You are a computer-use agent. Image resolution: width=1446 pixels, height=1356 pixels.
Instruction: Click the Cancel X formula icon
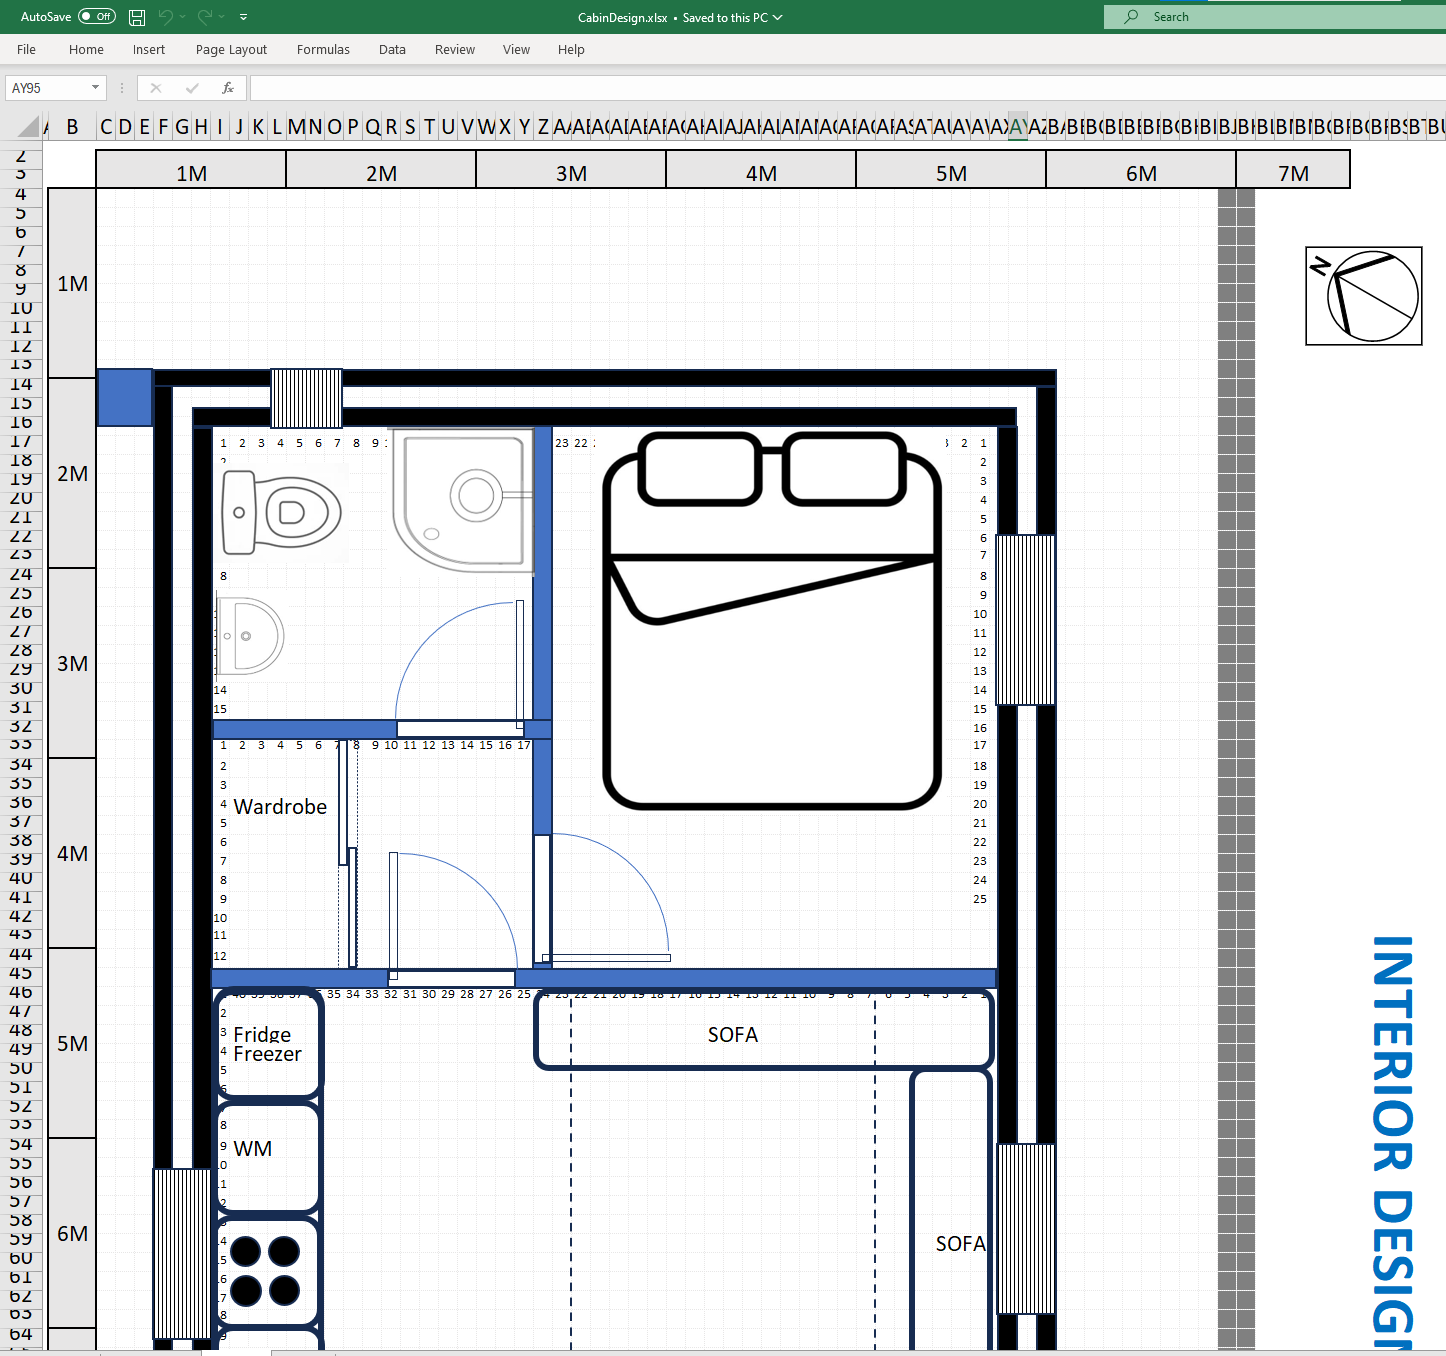point(156,88)
